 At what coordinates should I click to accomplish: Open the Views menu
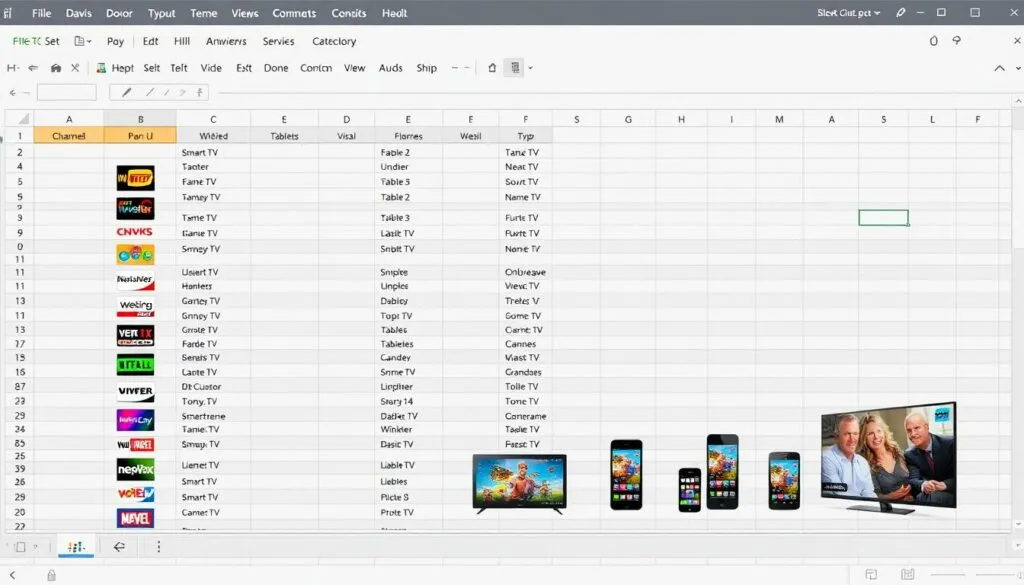(x=244, y=13)
